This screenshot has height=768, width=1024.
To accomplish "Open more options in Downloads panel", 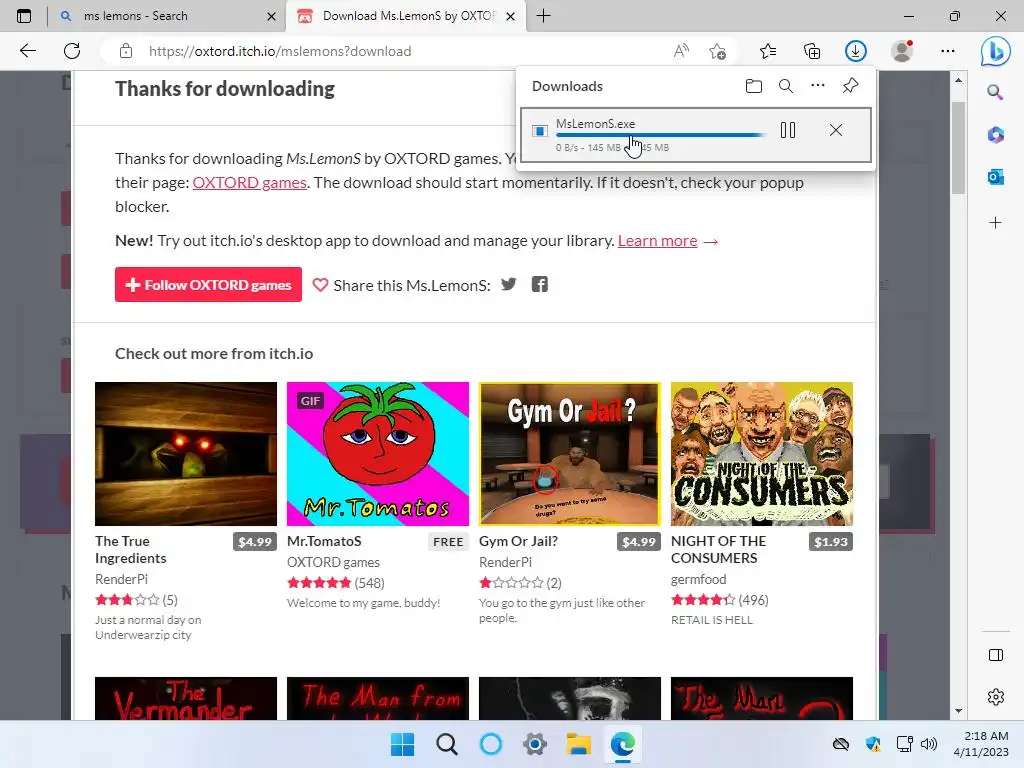I will point(818,86).
